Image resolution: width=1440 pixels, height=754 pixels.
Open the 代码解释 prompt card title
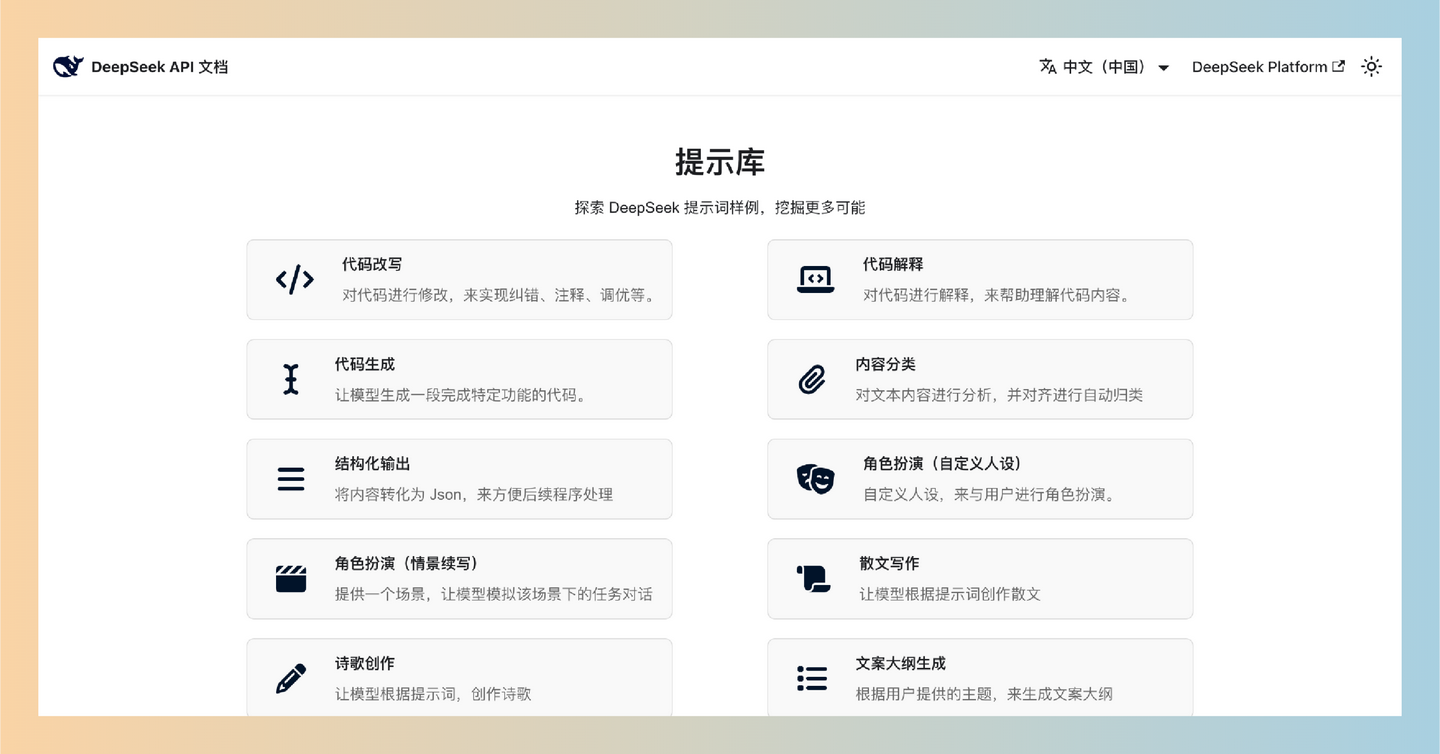(893, 264)
